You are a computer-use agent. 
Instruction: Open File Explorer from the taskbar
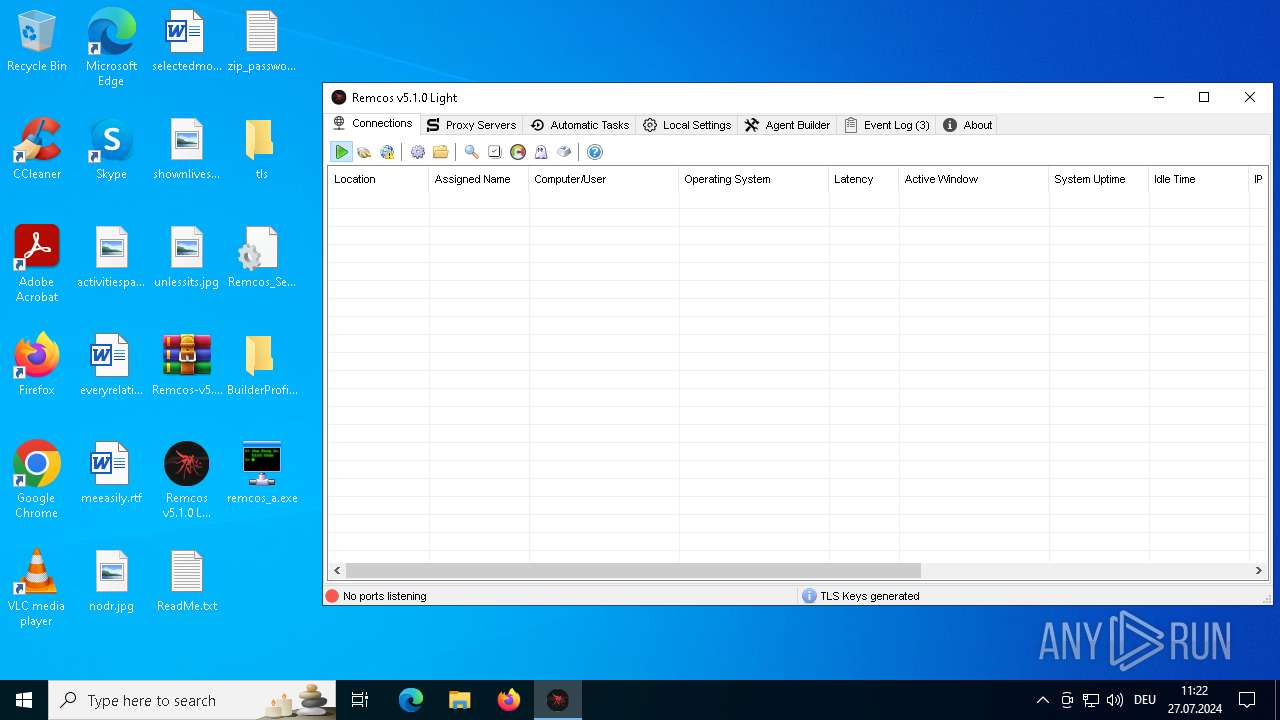click(x=460, y=700)
